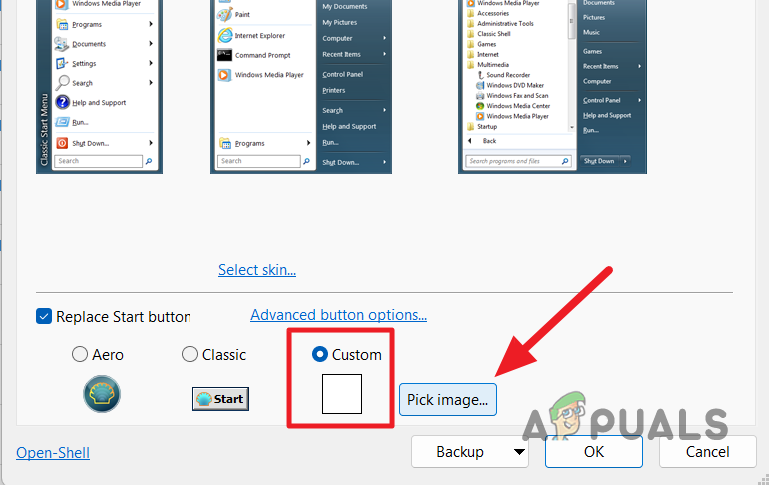The image size is (769, 485).
Task: Click the Internet Explorer icon in preview
Action: point(225,35)
